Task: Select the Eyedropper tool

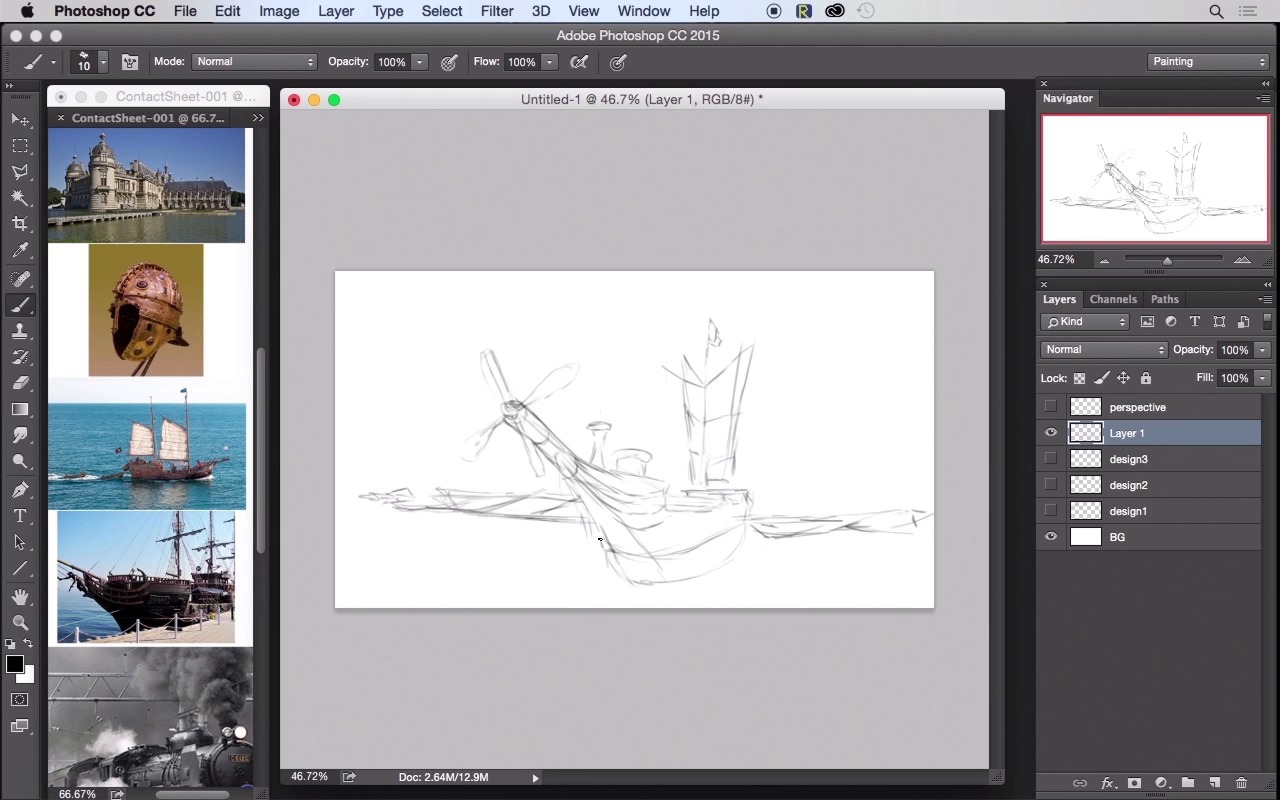Action: point(20,251)
